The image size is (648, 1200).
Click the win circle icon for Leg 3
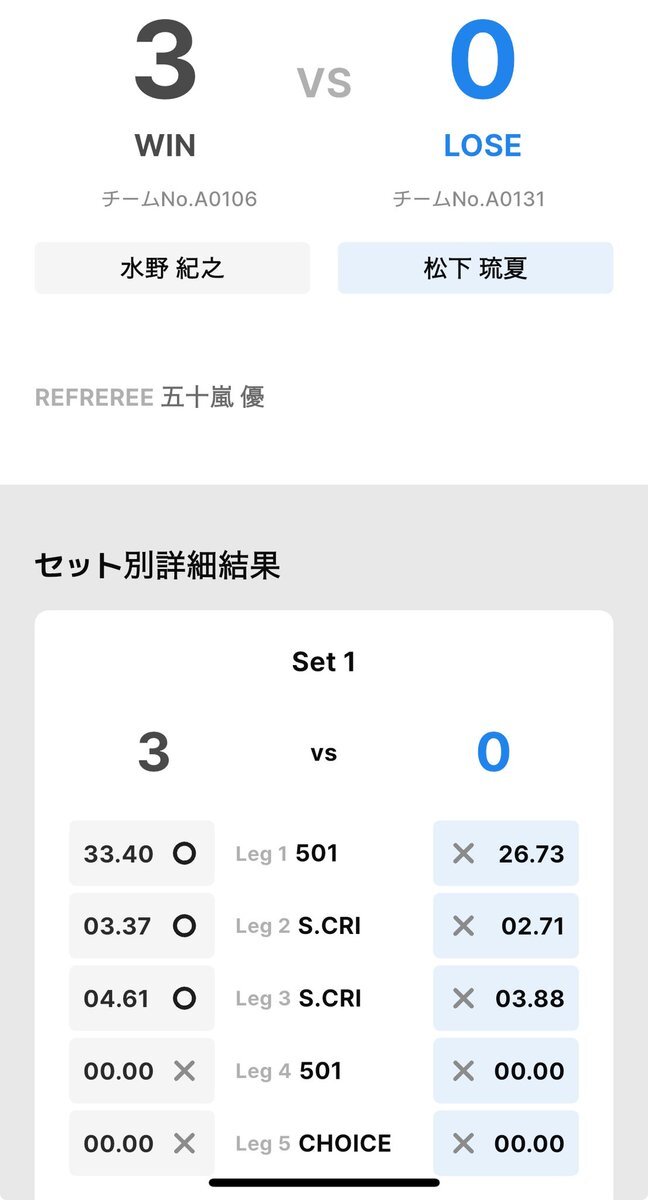(184, 998)
